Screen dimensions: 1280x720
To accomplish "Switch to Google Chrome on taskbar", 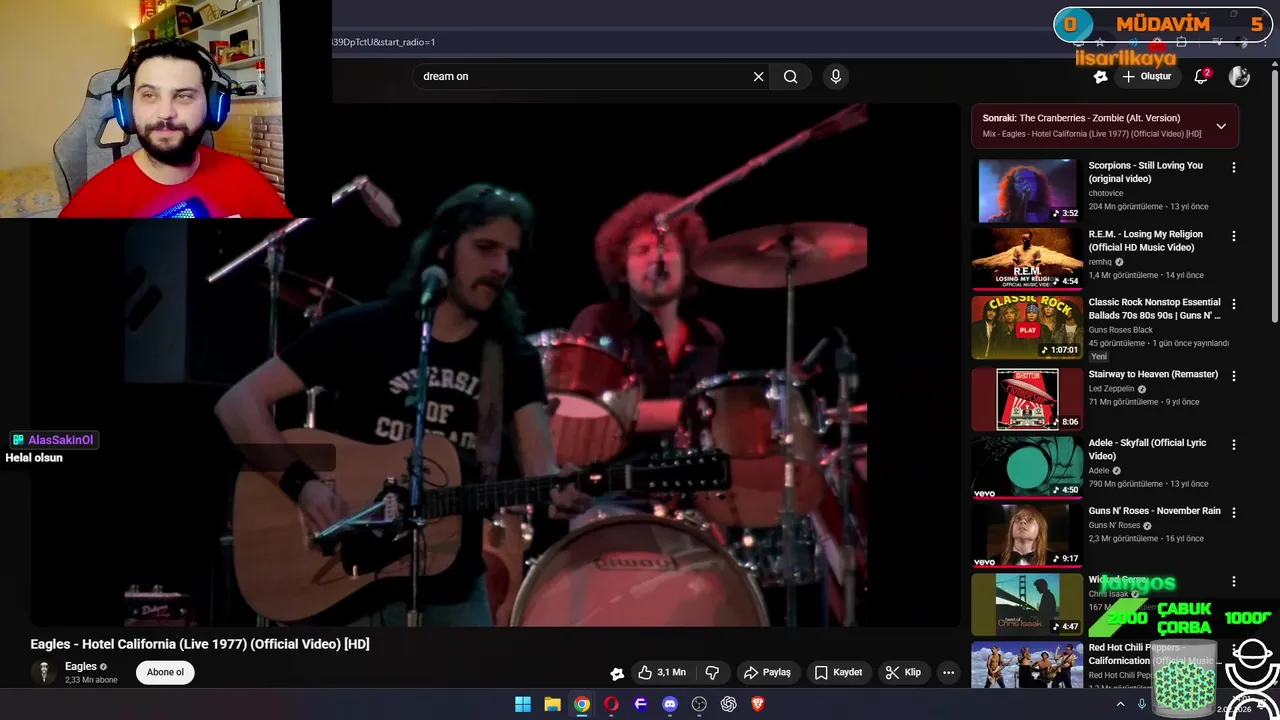I will [x=582, y=704].
